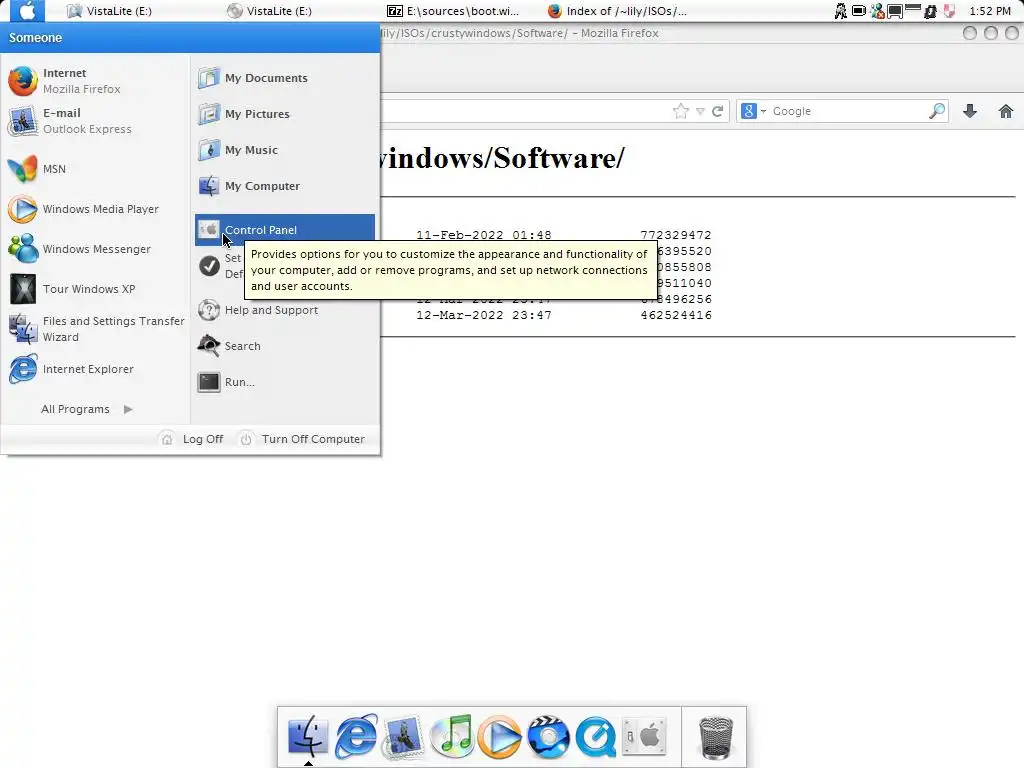
Task: Open Set Program Access and Defaults checkmark icon
Action: pos(210,266)
